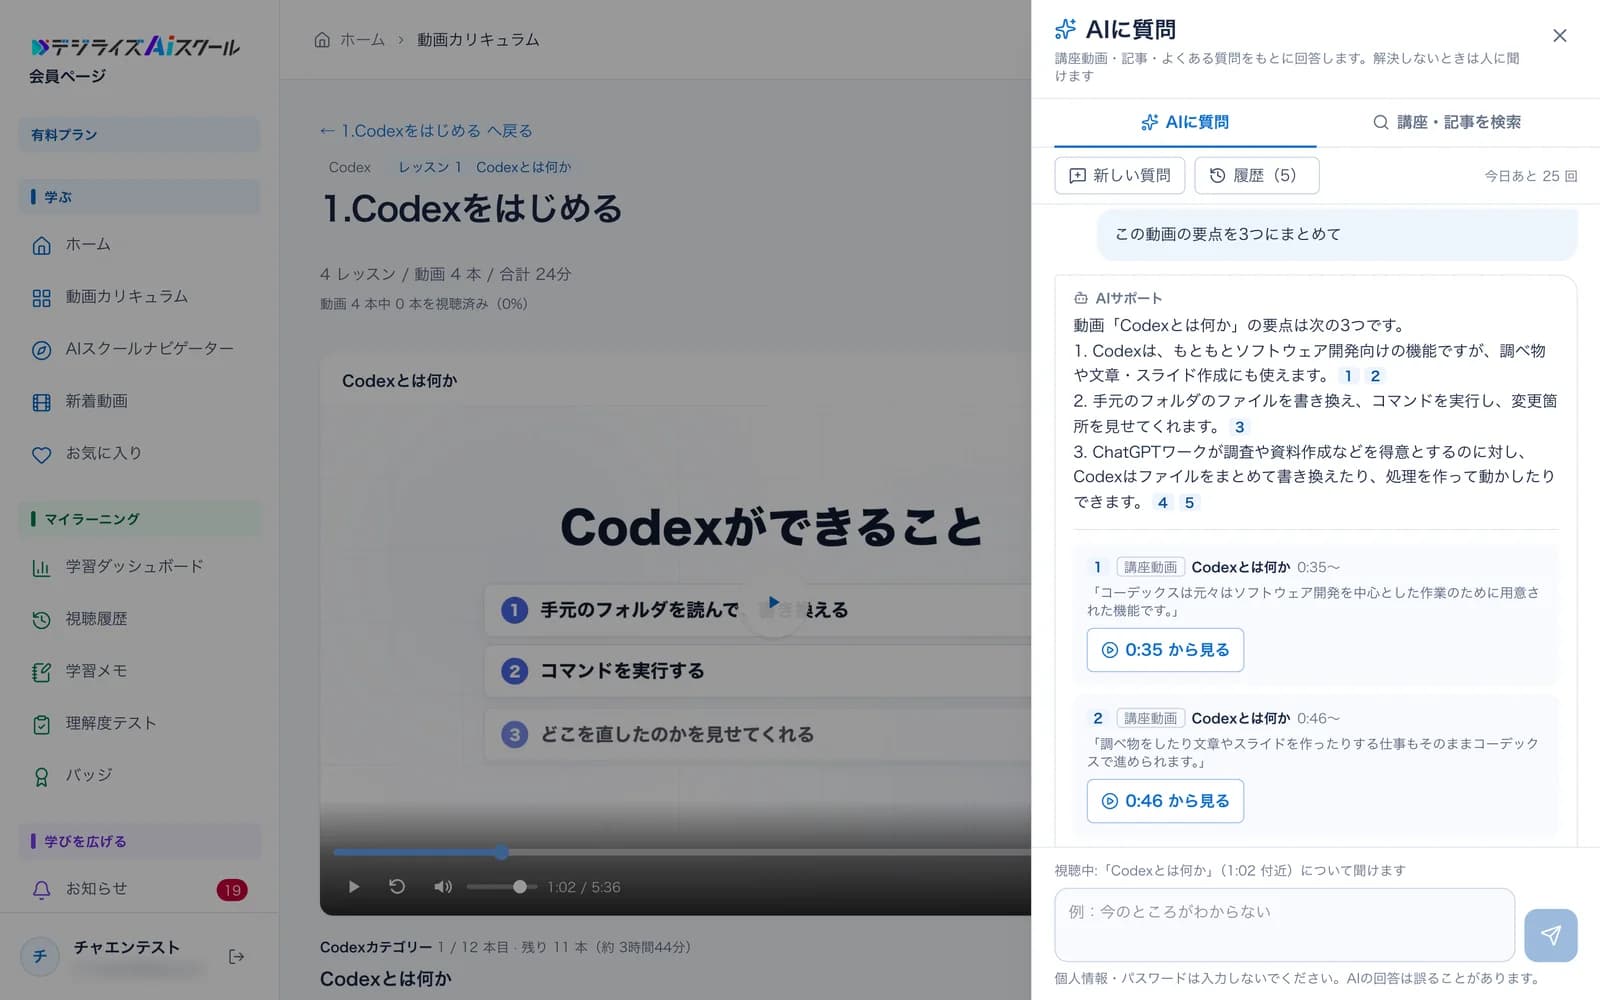Go back via 1.Codexをはじめる へ戻る link
This screenshot has height=1000, width=1600.
pos(426,131)
